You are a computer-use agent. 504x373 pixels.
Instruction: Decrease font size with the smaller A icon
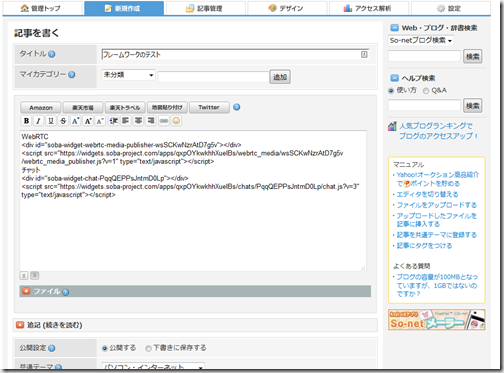(100, 121)
